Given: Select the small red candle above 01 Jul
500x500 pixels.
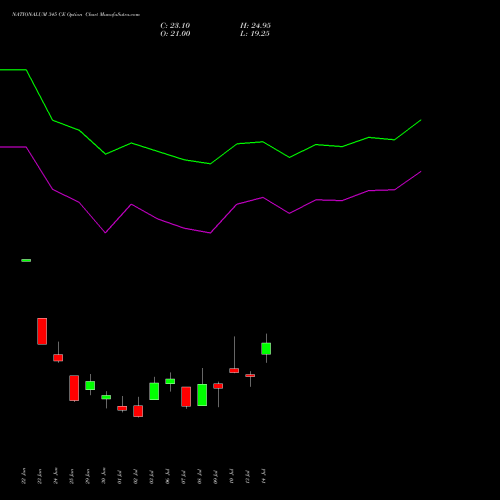Looking at the screenshot, I should [122, 408].
